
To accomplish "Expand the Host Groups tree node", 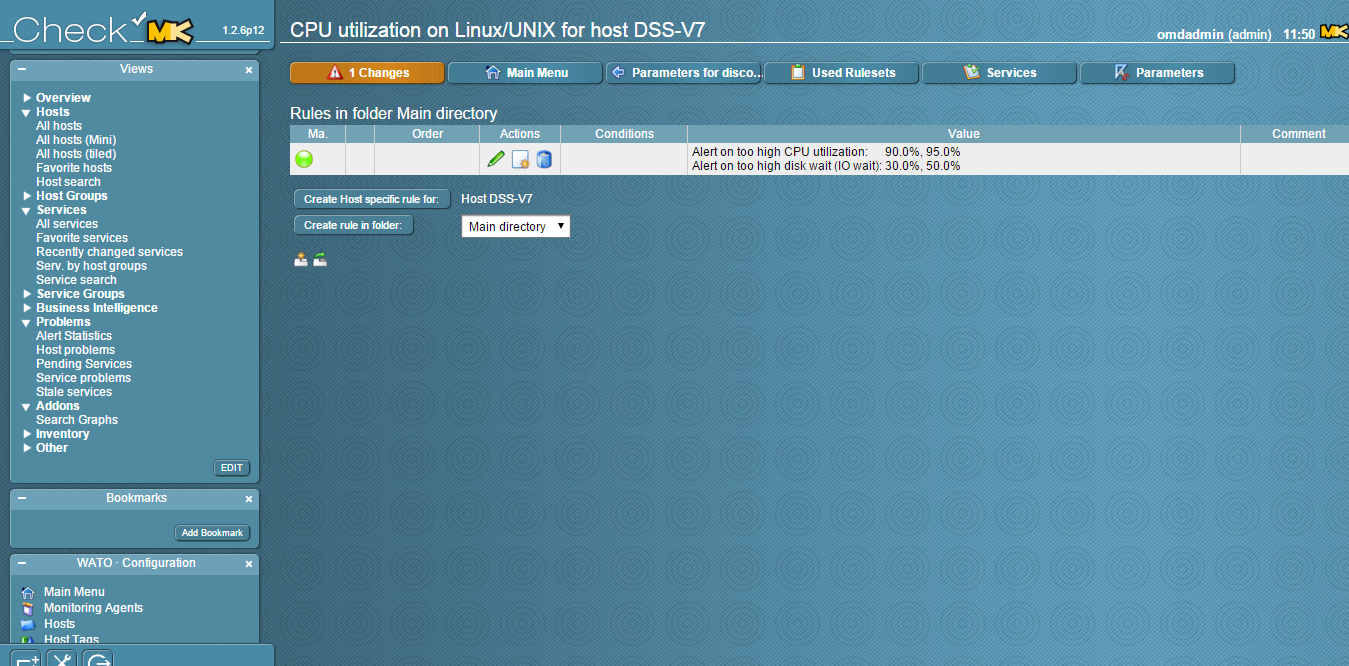I will pos(27,196).
